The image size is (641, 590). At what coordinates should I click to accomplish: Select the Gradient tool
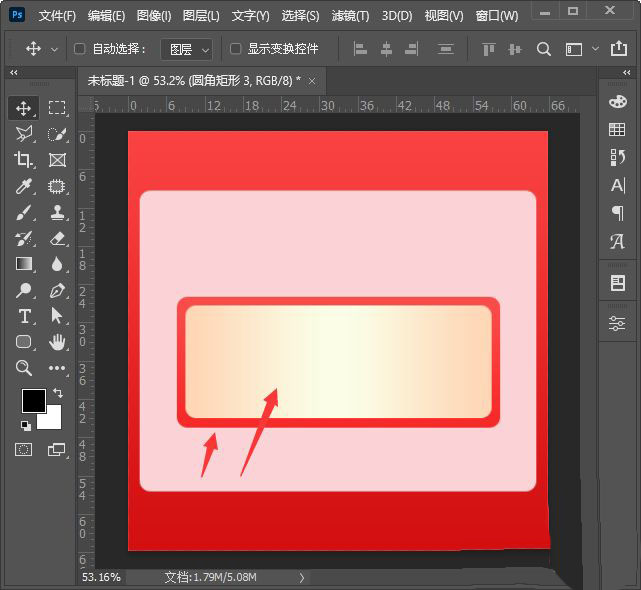pos(24,264)
